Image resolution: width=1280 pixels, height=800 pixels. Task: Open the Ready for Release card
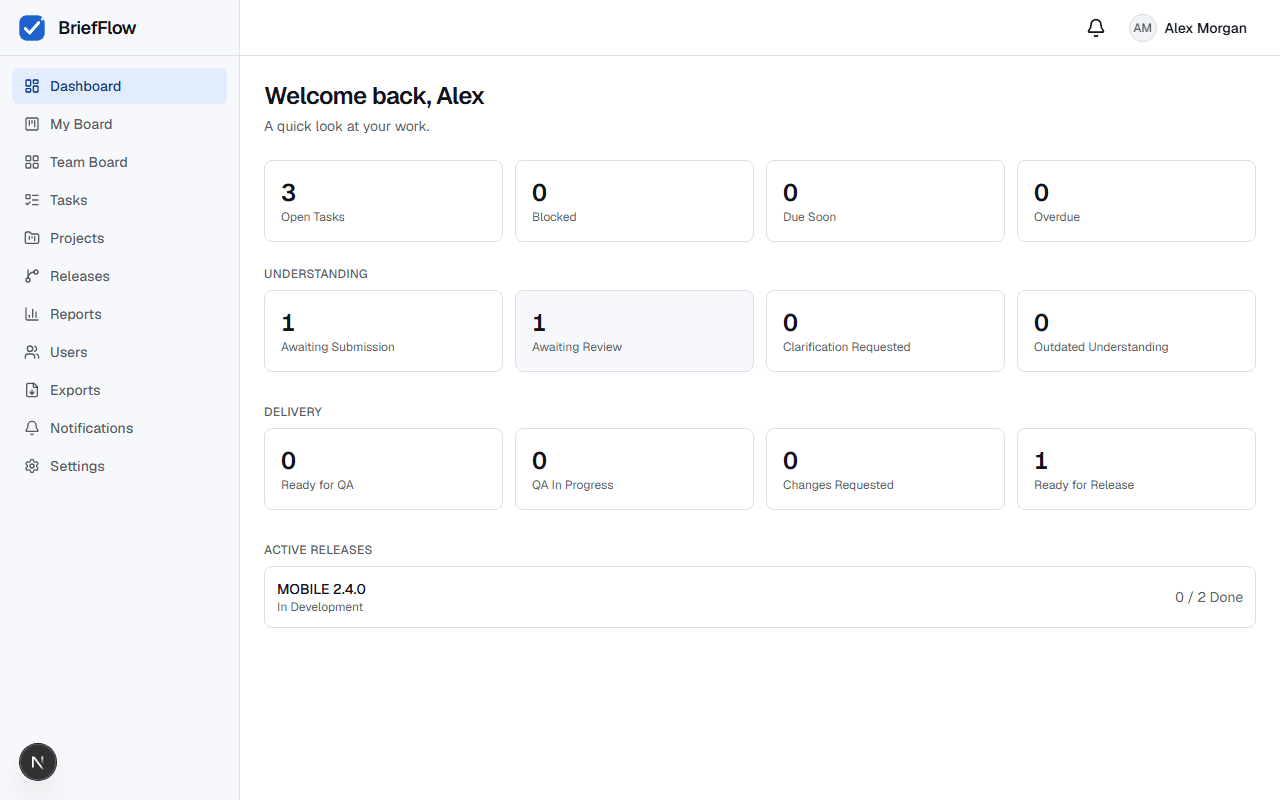click(1136, 469)
